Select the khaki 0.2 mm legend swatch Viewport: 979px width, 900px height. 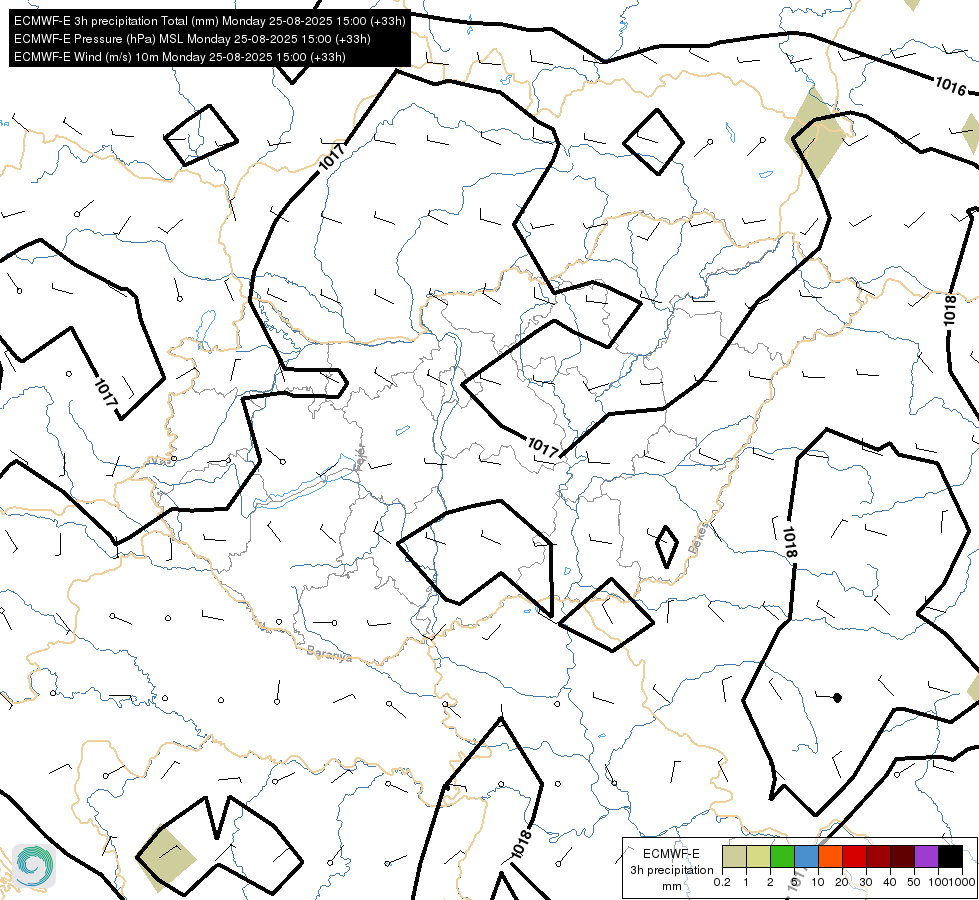click(734, 856)
